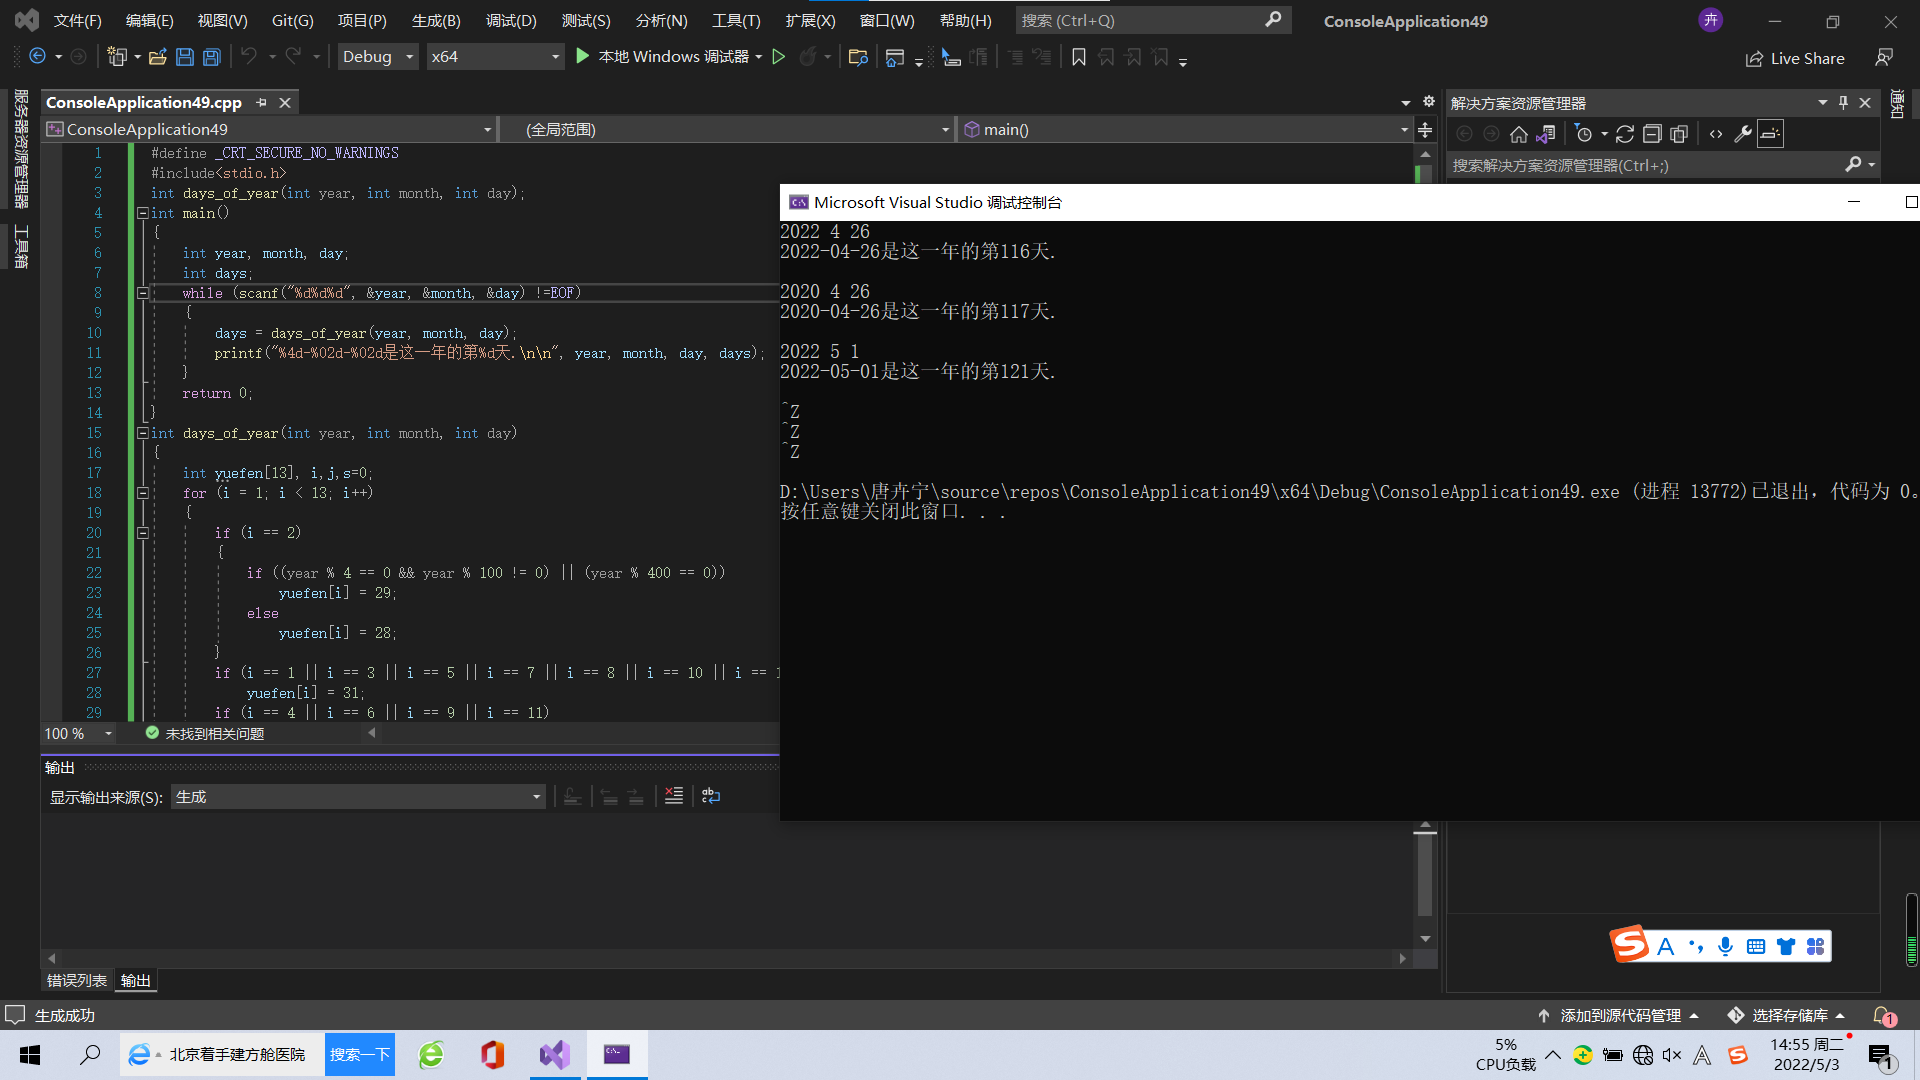Screen dimensions: 1920x1080
Task: Click Sync refresh icon in Solution Explorer
Action: [1624, 134]
